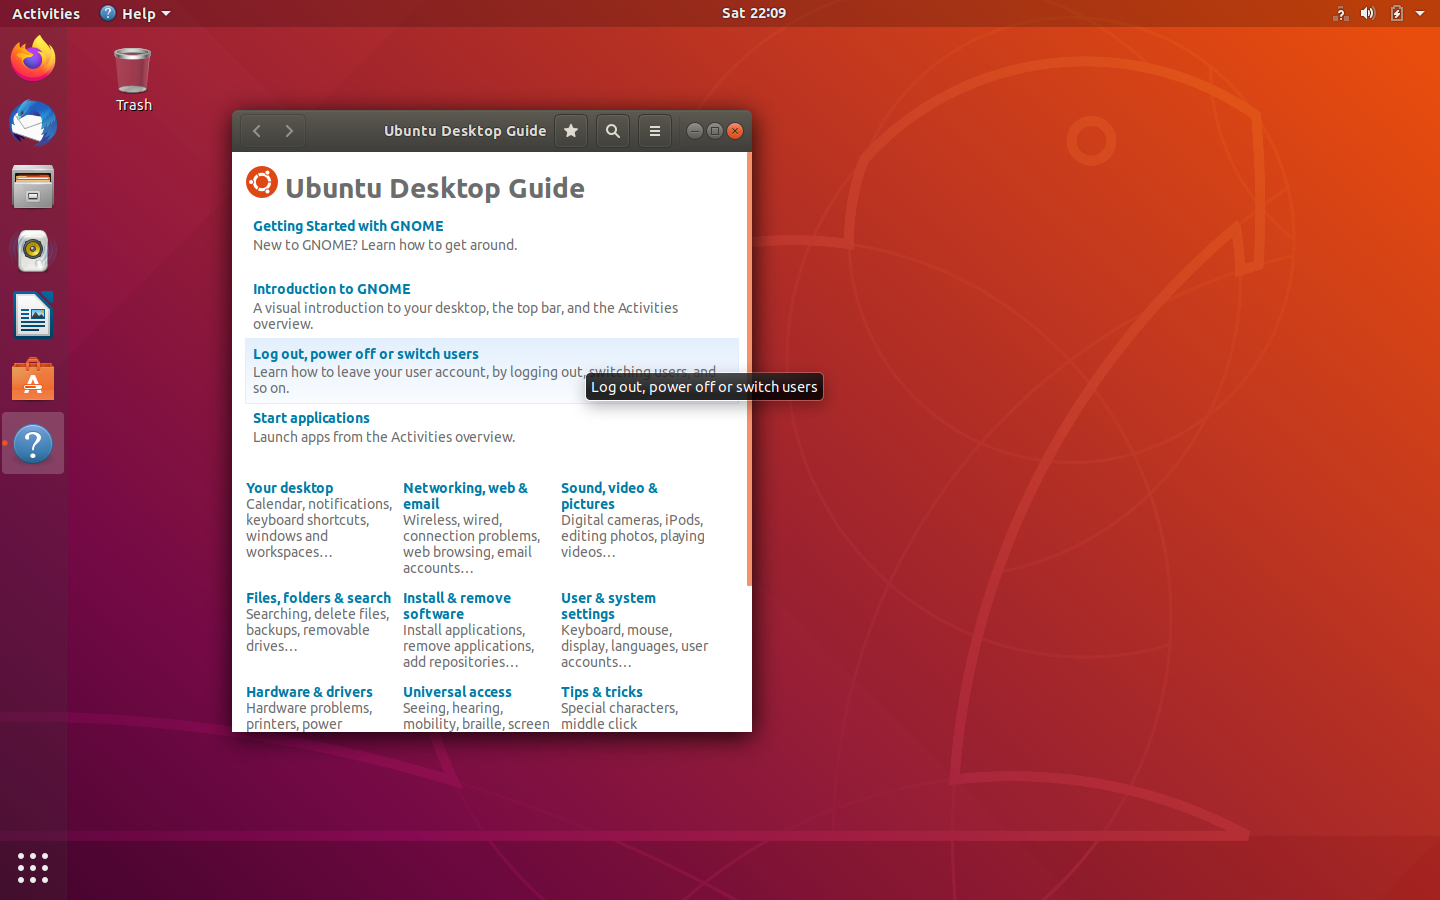Open the Your desktop topic
The width and height of the screenshot is (1440, 900).
(290, 488)
